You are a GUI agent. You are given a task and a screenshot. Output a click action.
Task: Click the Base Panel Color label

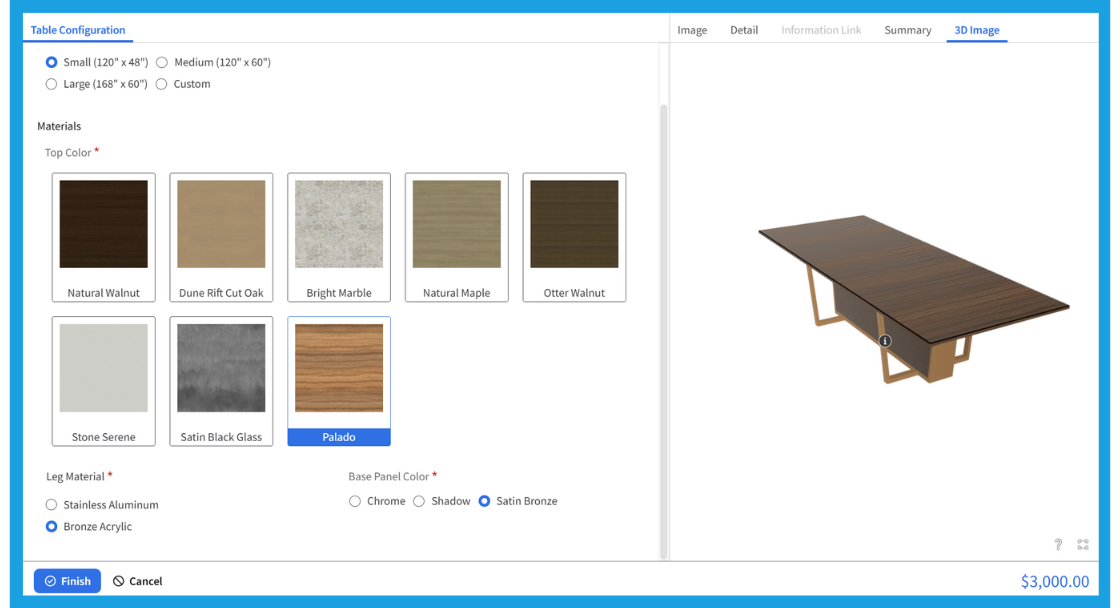coord(389,477)
